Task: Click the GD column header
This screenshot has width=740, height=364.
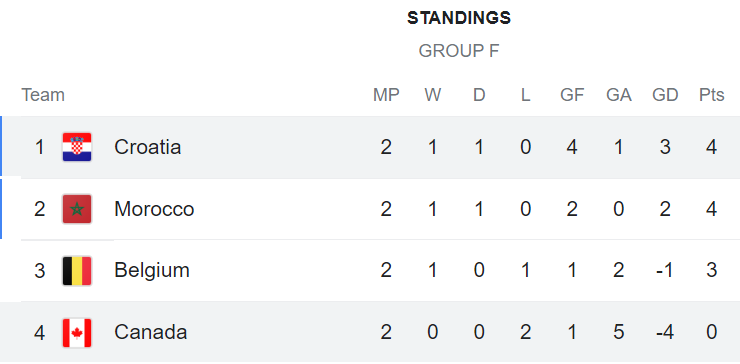Action: (x=665, y=95)
